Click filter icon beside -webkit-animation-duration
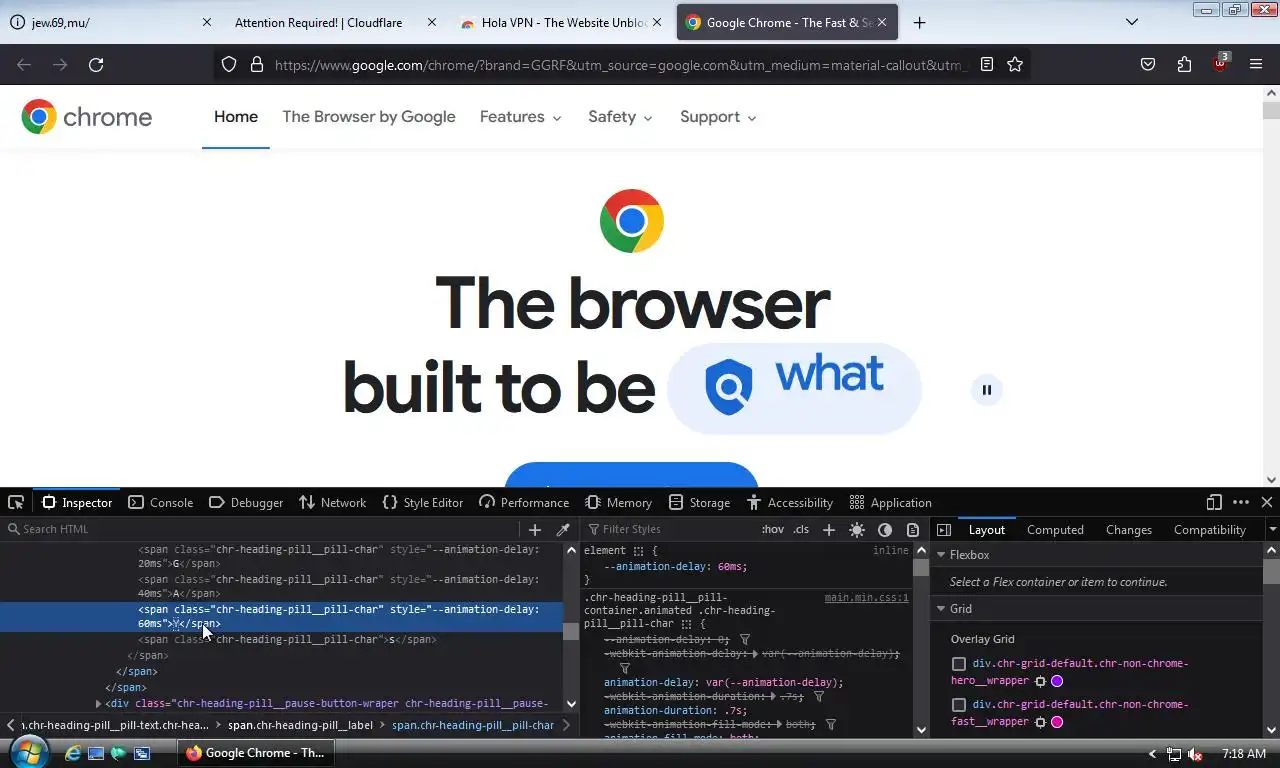 coord(818,696)
